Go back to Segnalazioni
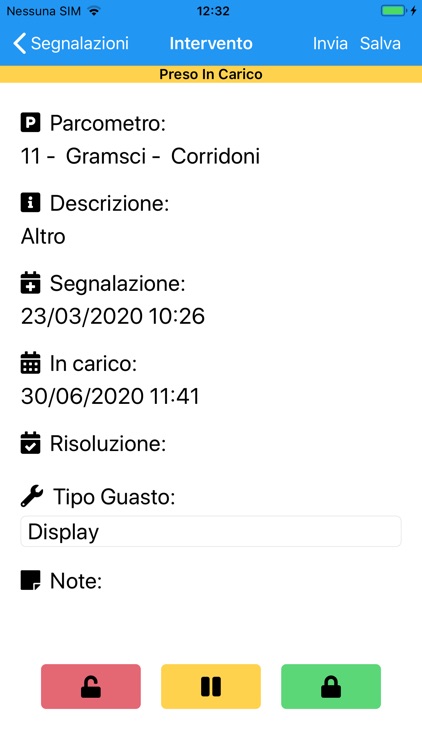Image resolution: width=422 pixels, height=750 pixels. point(71,44)
